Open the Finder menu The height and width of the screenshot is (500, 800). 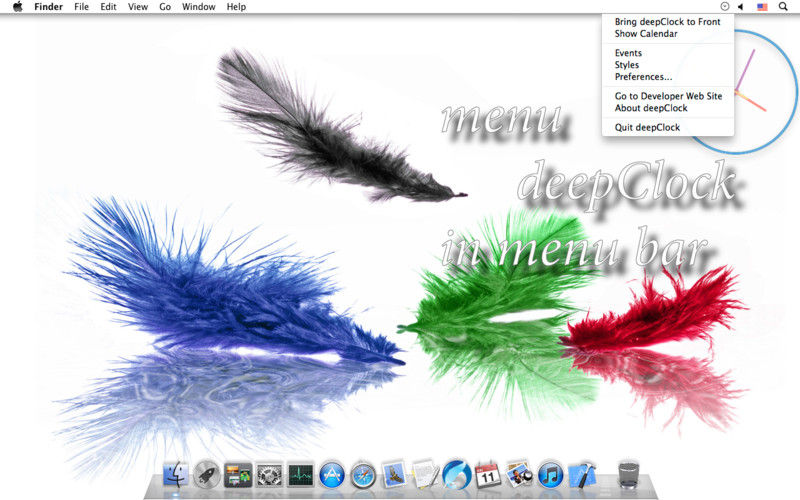click(x=48, y=7)
